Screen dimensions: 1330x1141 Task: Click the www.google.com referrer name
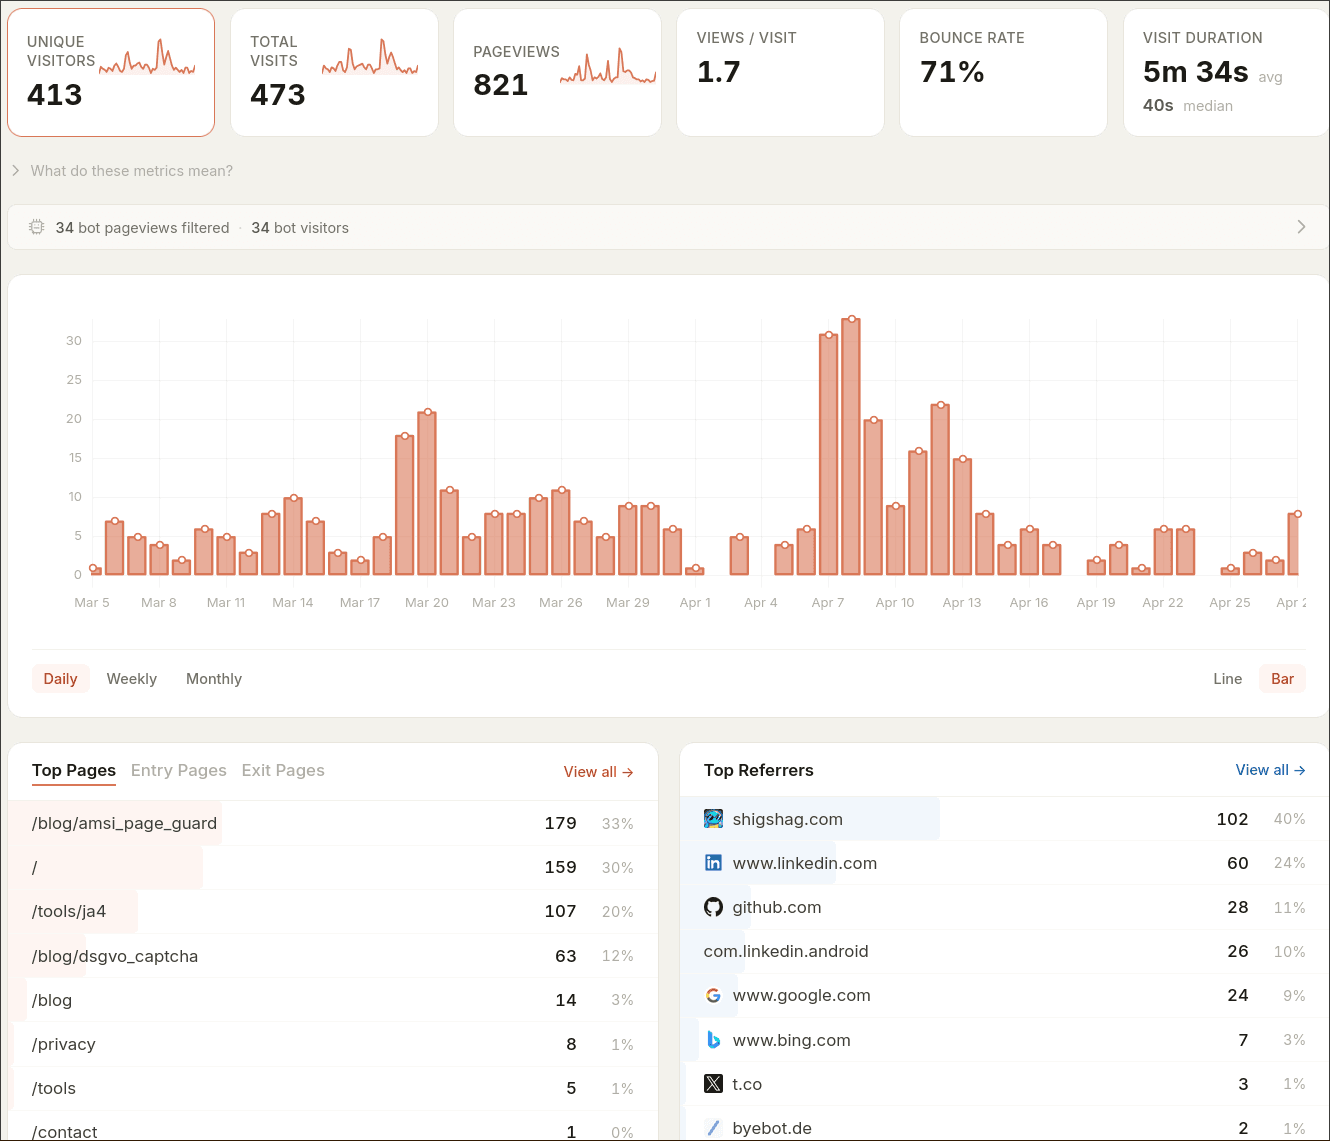click(802, 995)
